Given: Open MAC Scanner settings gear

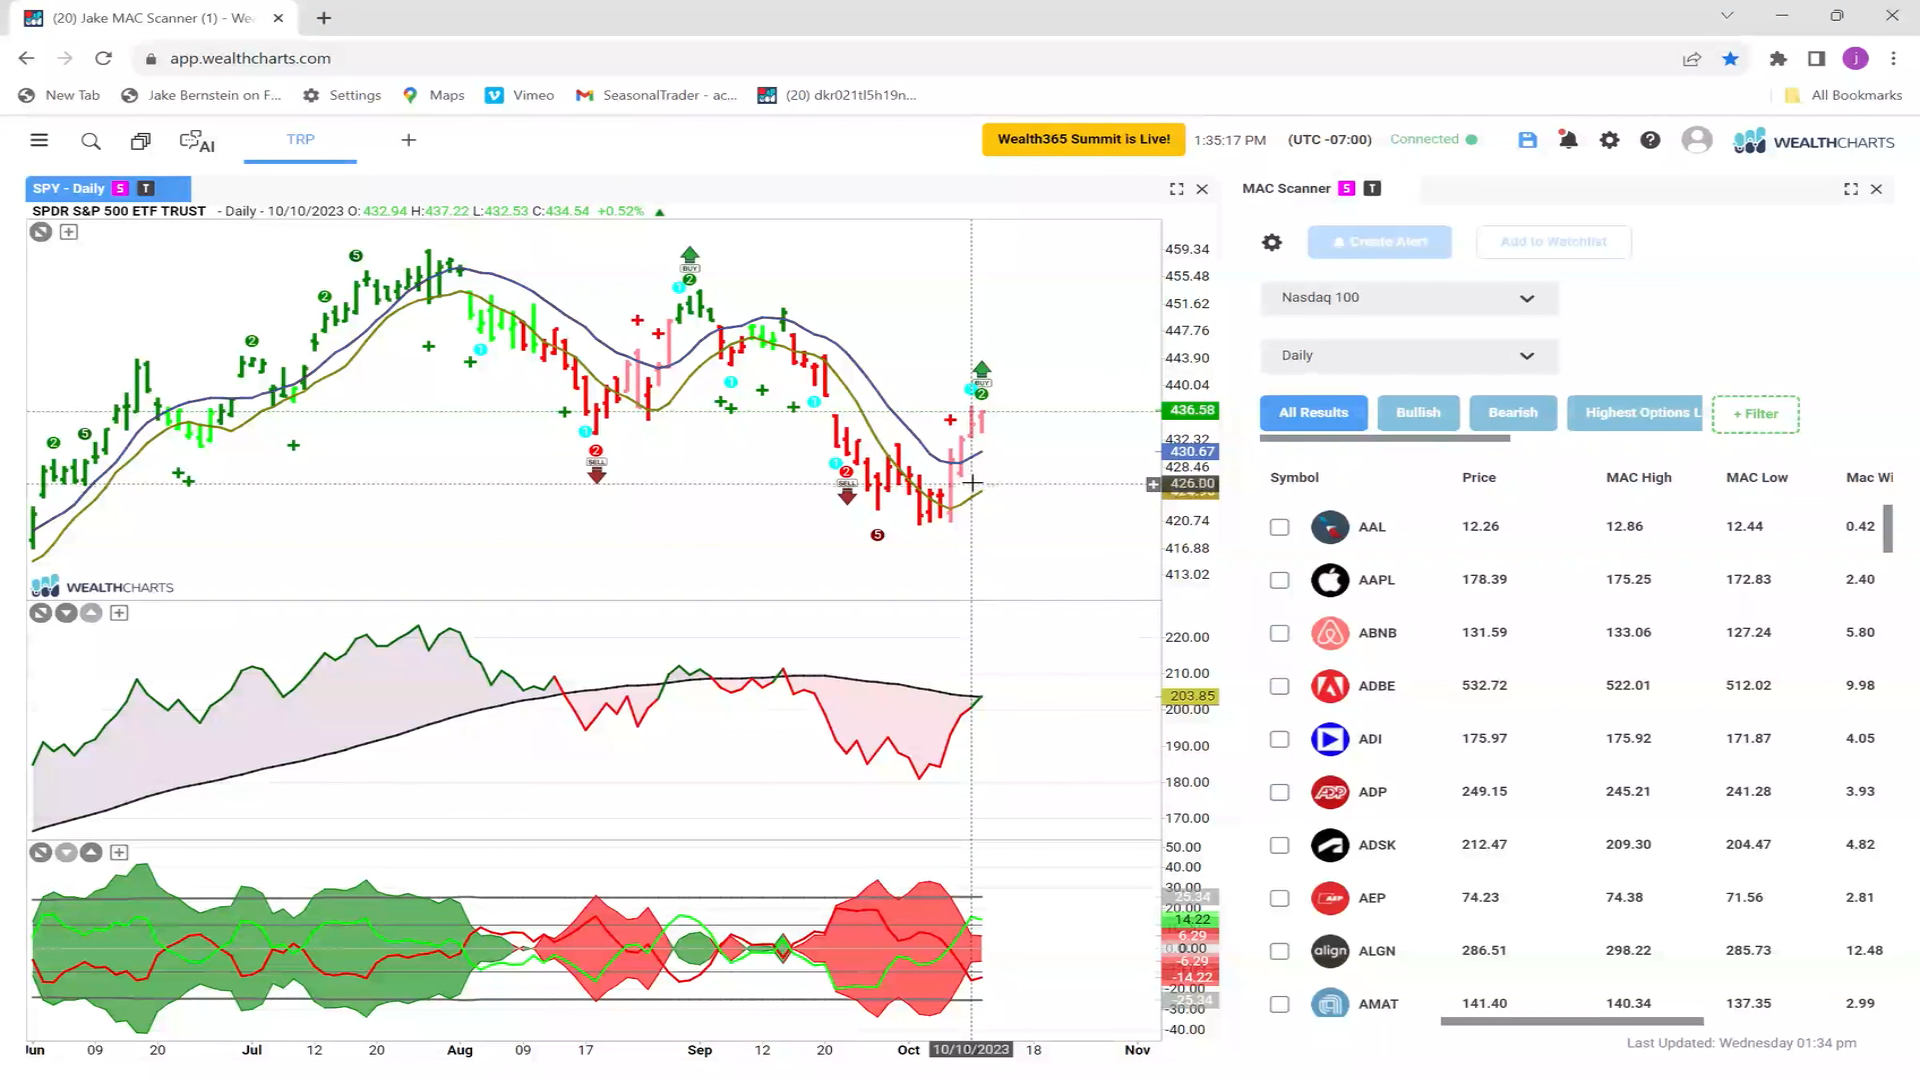Looking at the screenshot, I should point(1272,242).
